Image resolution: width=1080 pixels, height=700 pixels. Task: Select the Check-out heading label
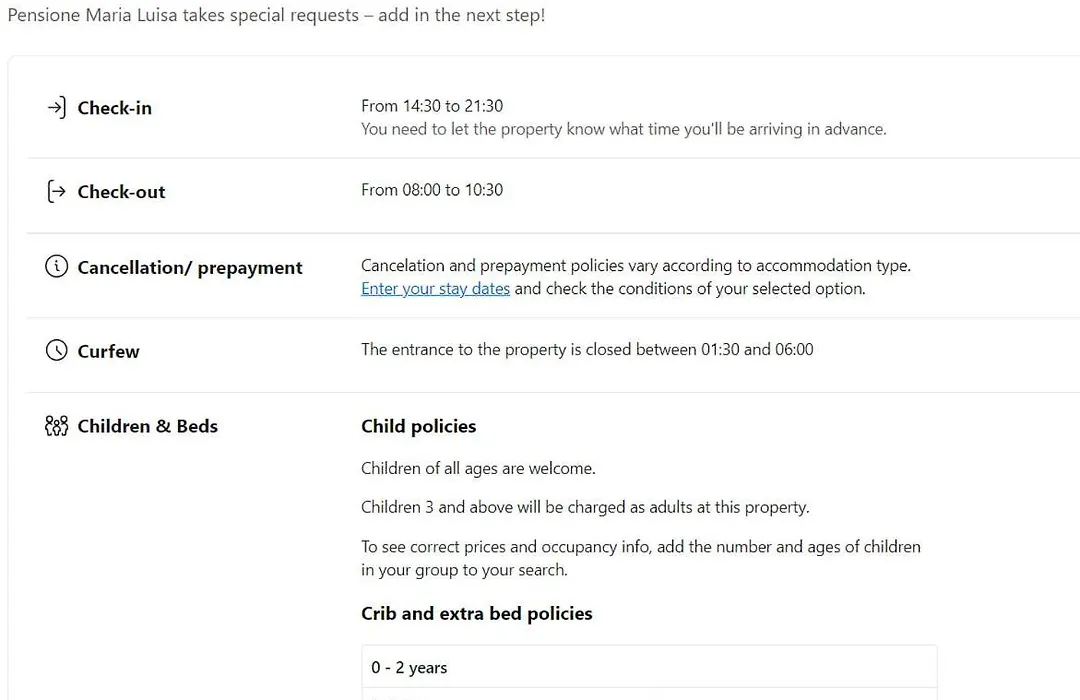121,192
